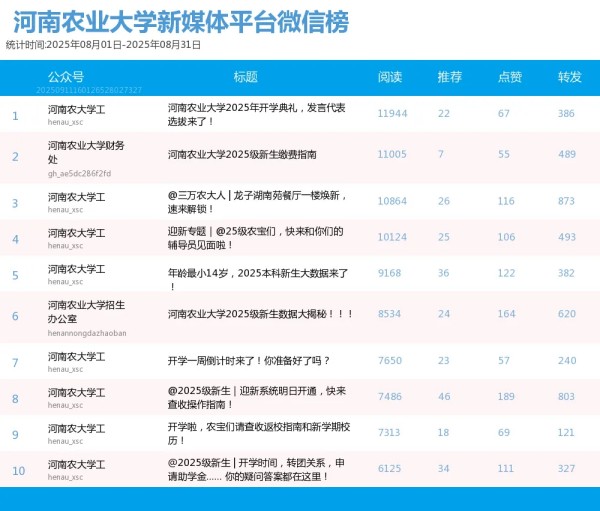
Task: Click like count 189
Action: (506, 397)
